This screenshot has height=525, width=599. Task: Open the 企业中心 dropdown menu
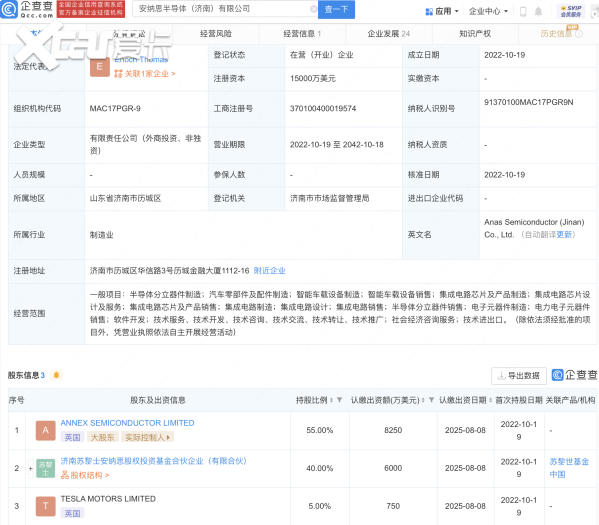click(488, 11)
